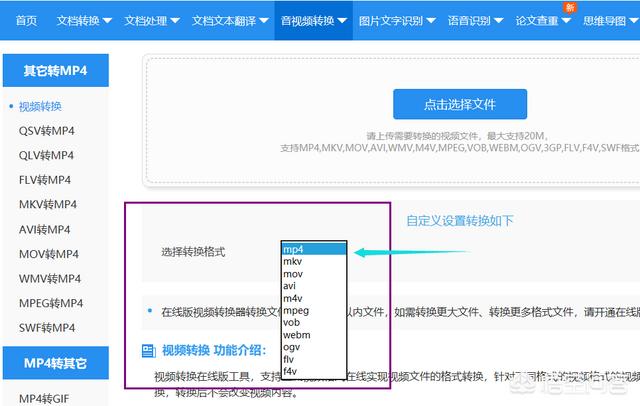Open QSV转MP4 in the sidebar
The width and height of the screenshot is (640, 406).
click(x=46, y=131)
